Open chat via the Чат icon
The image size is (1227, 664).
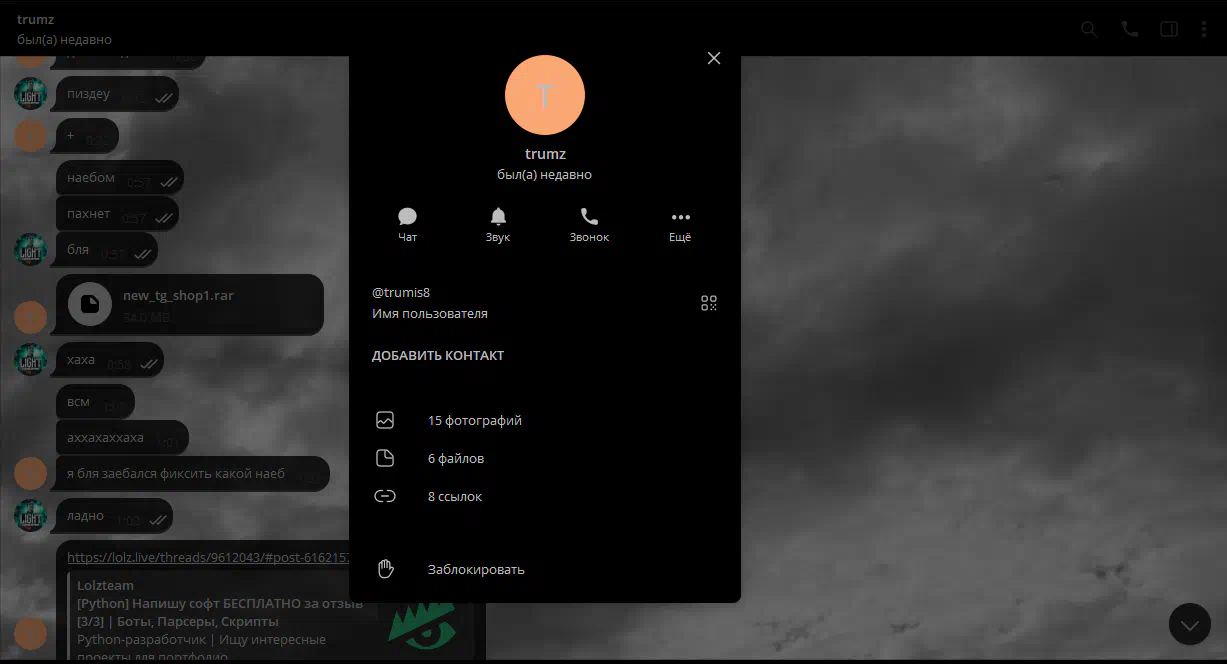coord(407,224)
